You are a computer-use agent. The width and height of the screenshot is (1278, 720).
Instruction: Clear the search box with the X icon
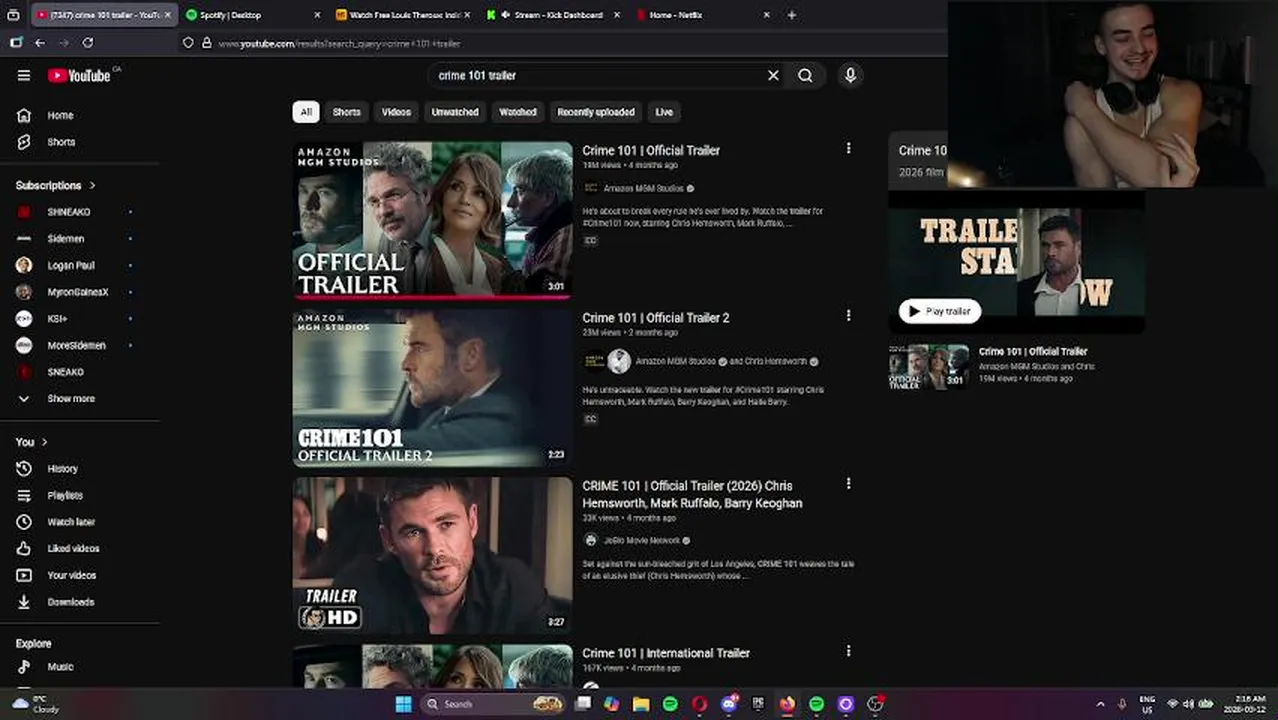[773, 75]
